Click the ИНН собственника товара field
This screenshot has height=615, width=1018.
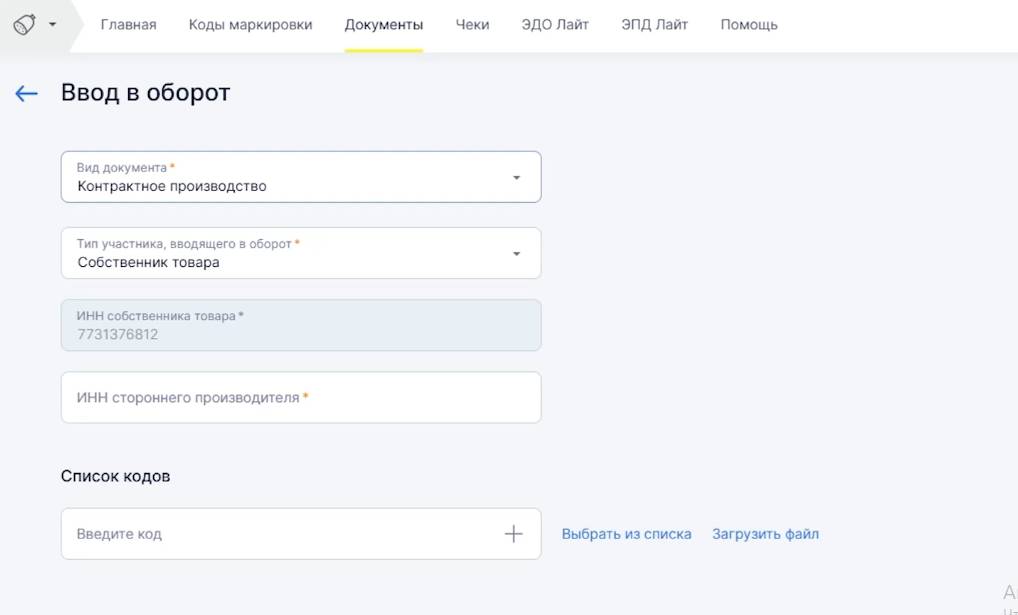301,325
